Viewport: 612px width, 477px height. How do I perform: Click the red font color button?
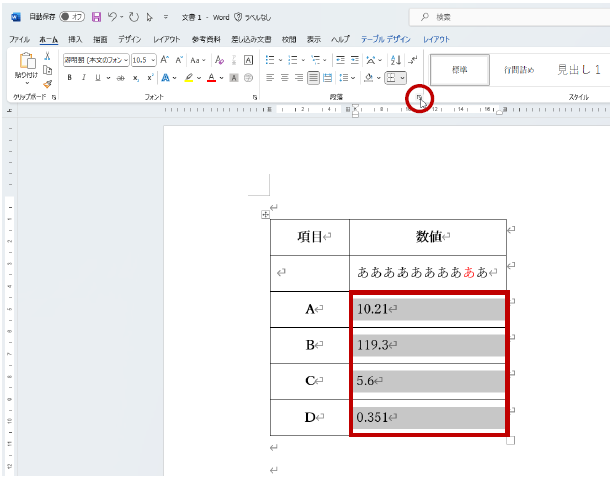212,77
